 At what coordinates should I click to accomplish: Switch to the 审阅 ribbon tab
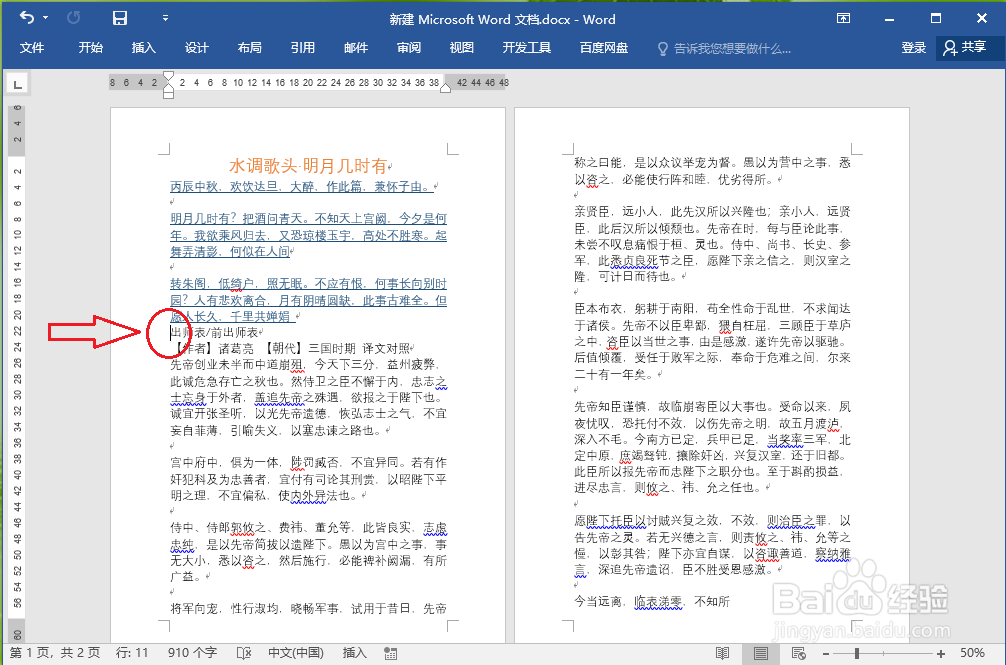click(408, 47)
